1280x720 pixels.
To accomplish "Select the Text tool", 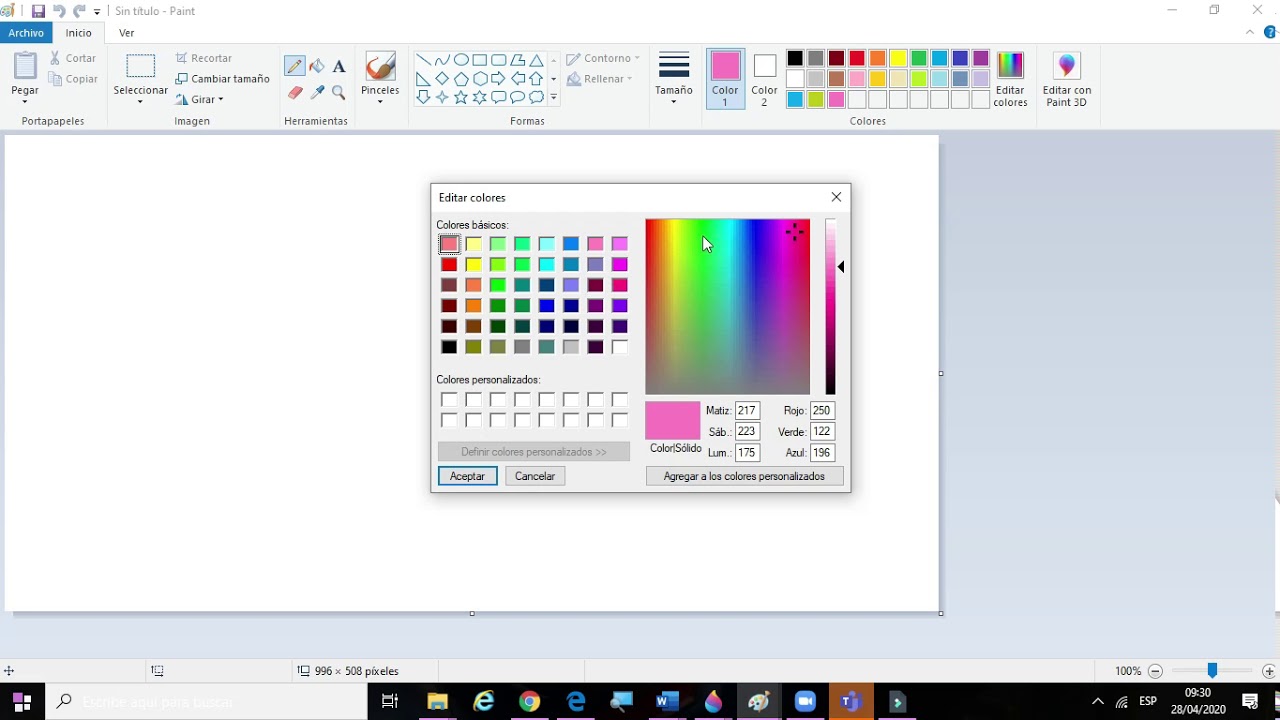I will [339, 66].
